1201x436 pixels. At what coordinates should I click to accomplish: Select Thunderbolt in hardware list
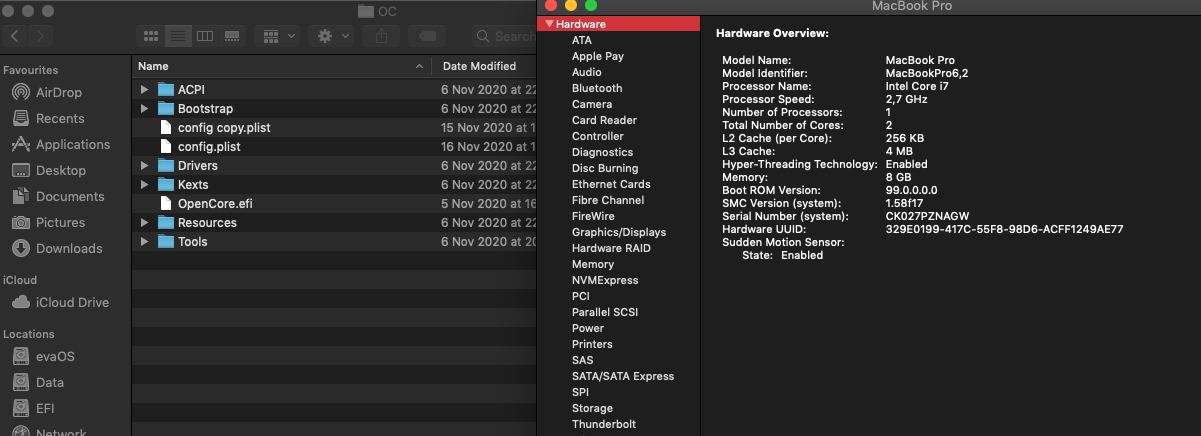click(604, 424)
